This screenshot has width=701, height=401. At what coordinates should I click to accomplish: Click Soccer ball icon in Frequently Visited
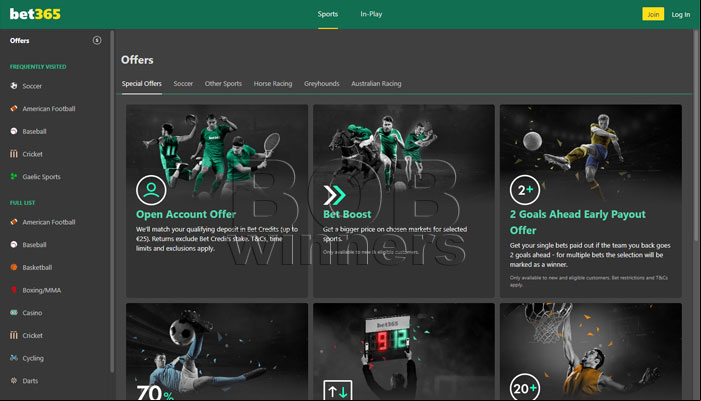[x=14, y=86]
